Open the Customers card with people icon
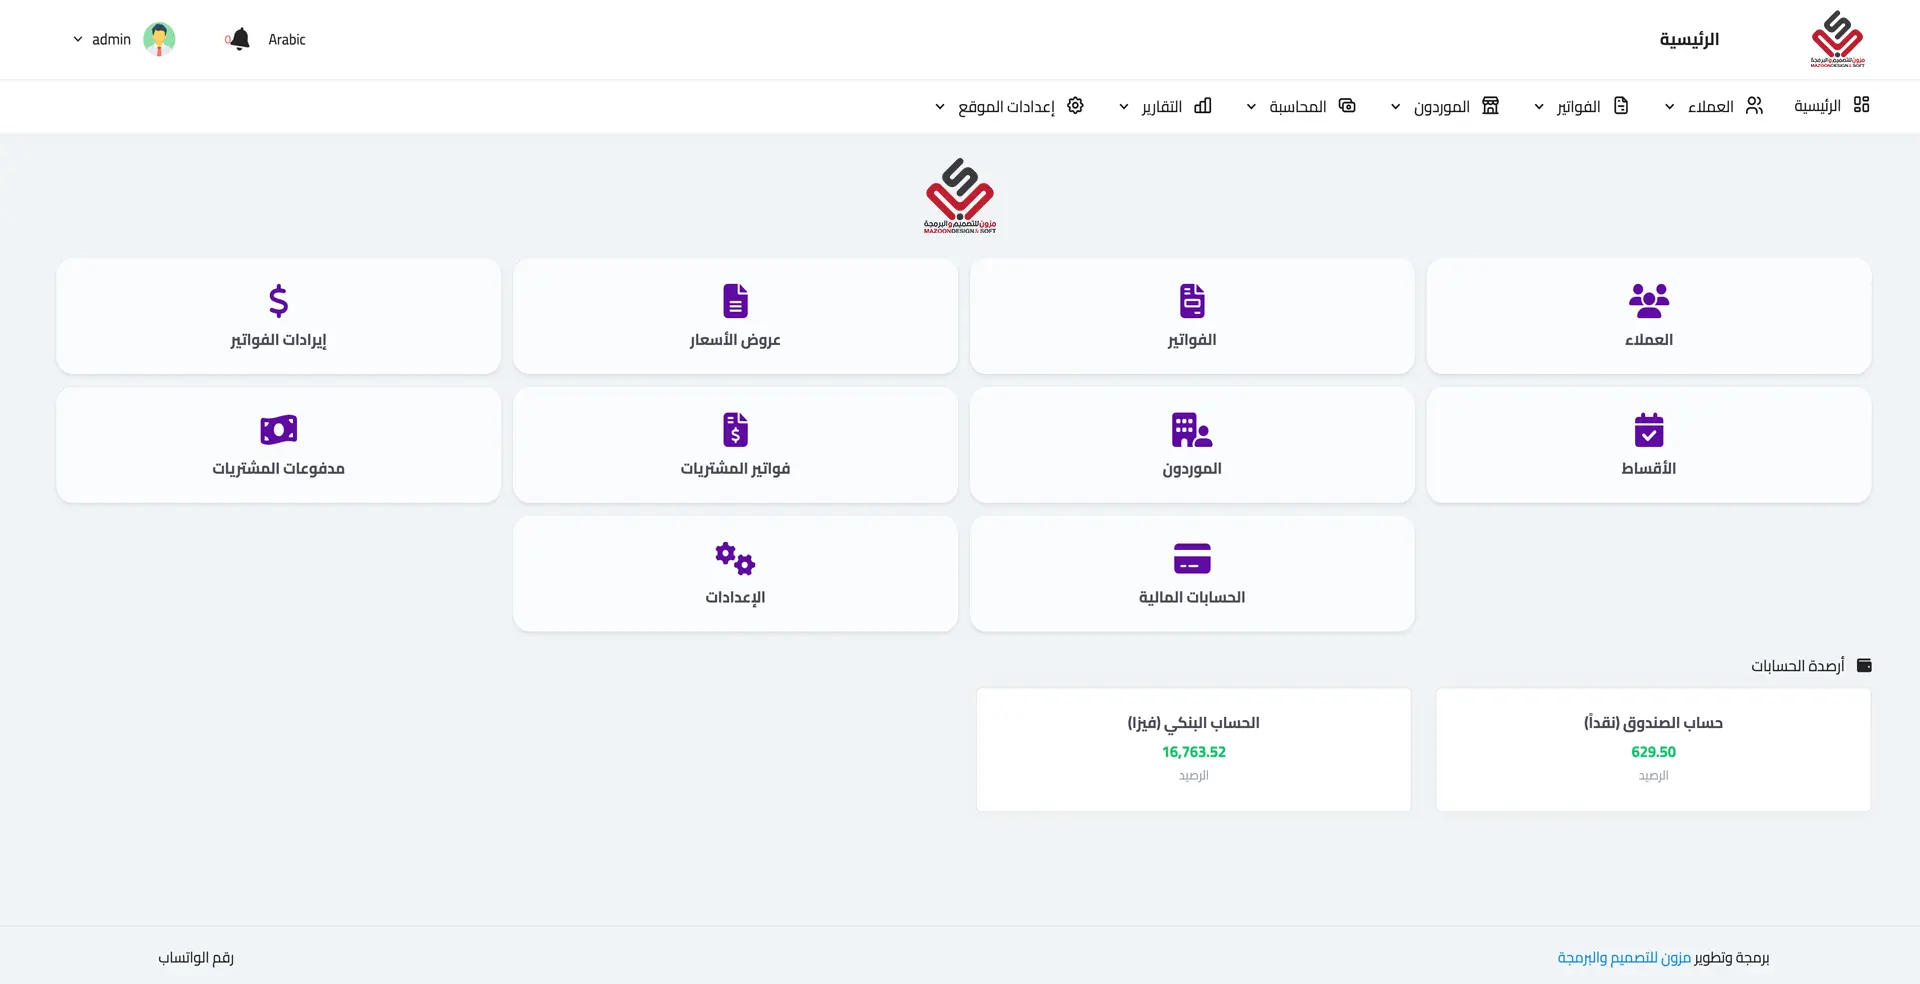1920x984 pixels. tap(1648, 300)
